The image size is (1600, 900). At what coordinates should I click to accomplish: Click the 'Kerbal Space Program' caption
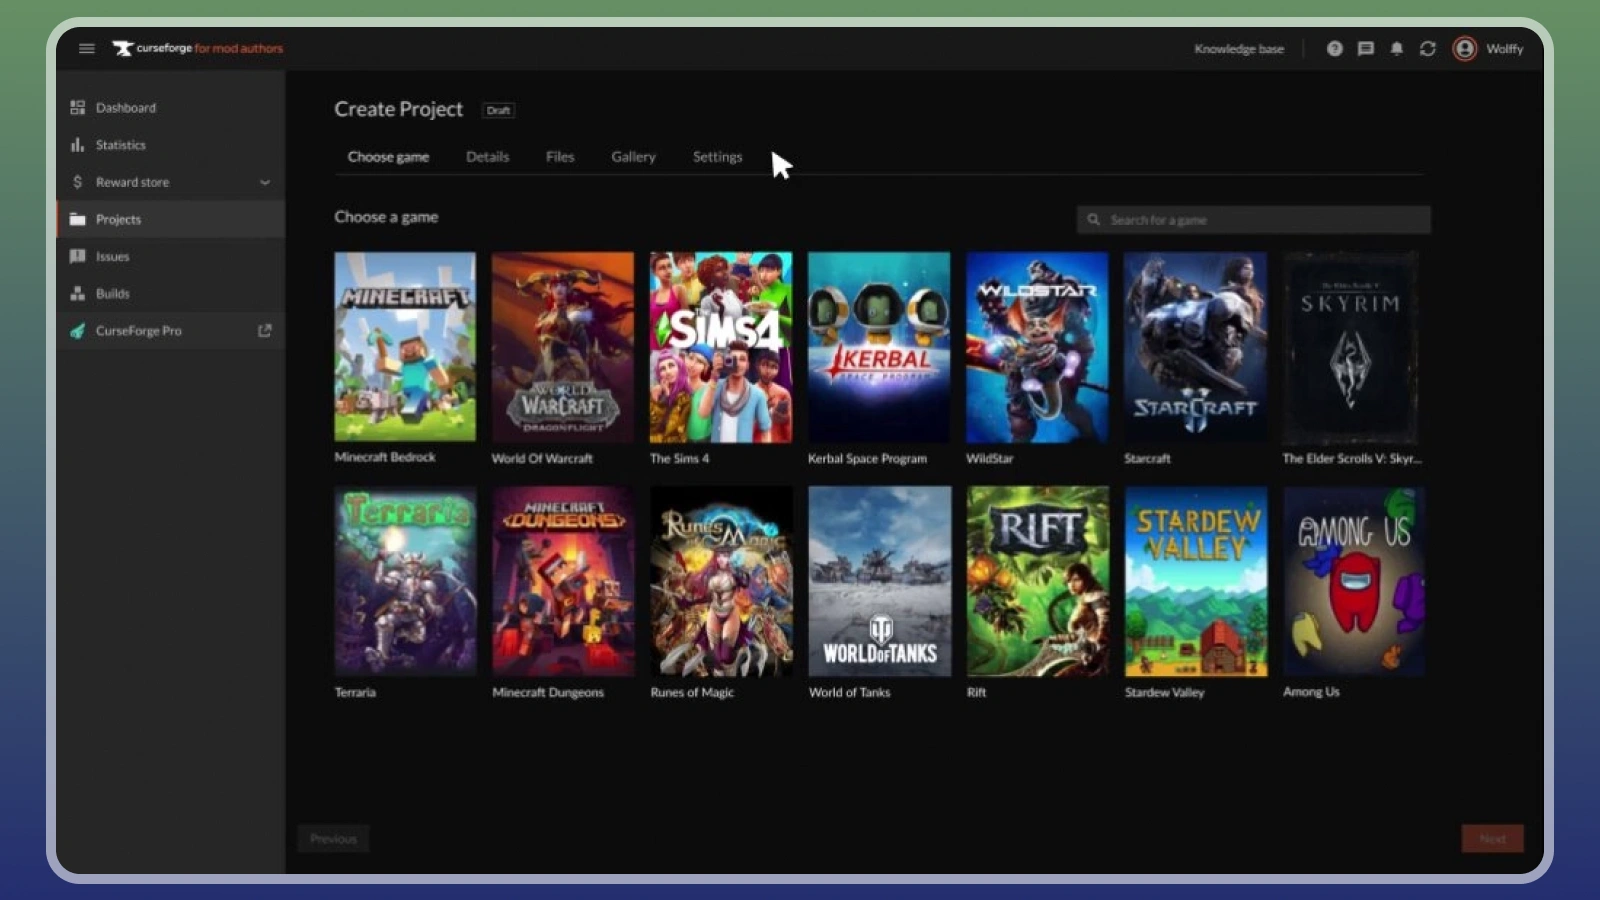pyautogui.click(x=867, y=459)
